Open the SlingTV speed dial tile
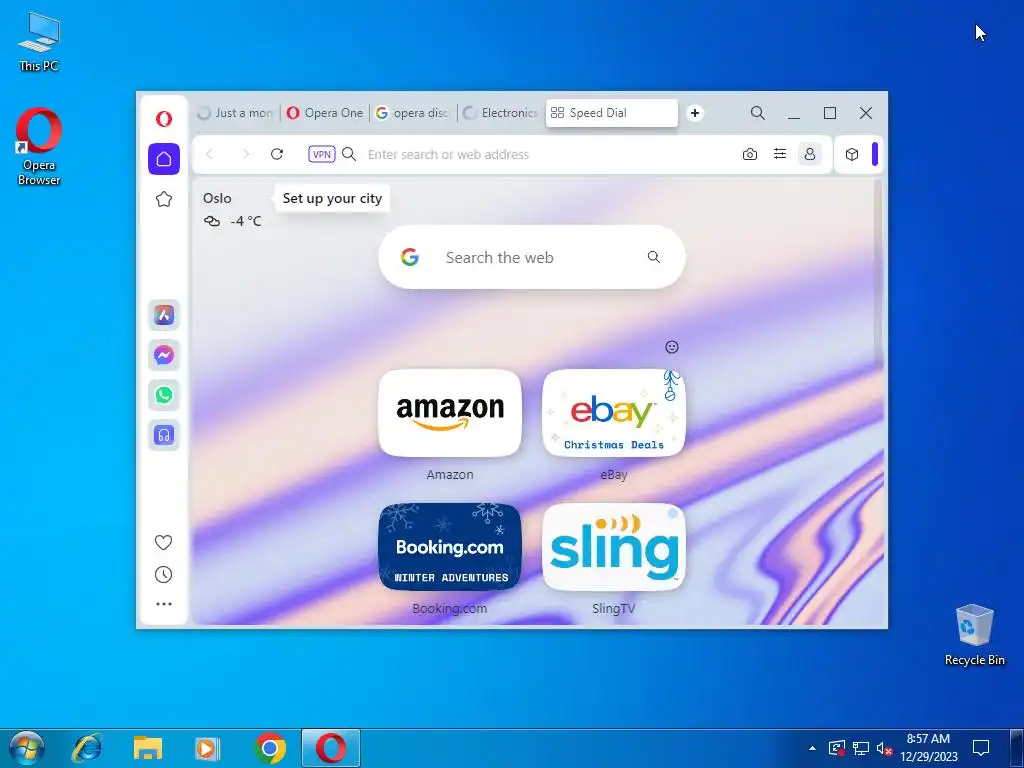Screen dimensions: 1024x768 tap(614, 547)
